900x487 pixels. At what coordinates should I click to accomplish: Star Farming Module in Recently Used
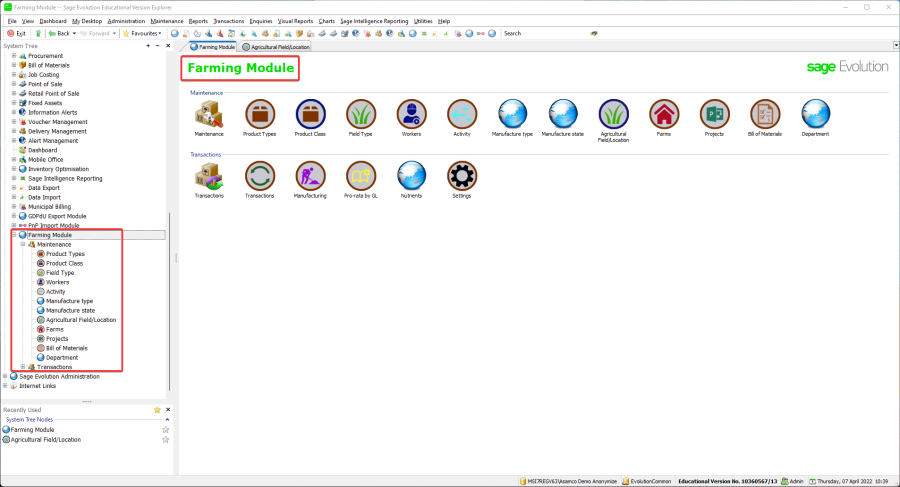pos(166,429)
